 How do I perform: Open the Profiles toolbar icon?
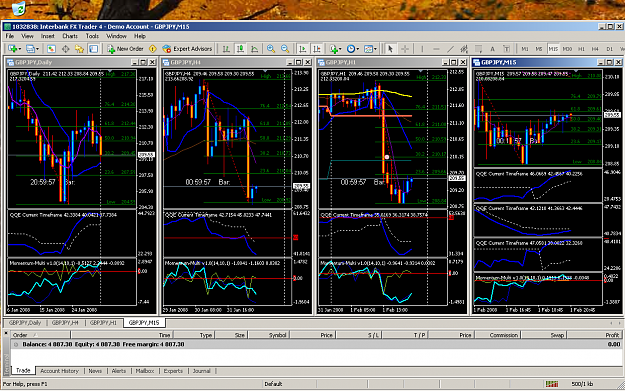[30, 49]
